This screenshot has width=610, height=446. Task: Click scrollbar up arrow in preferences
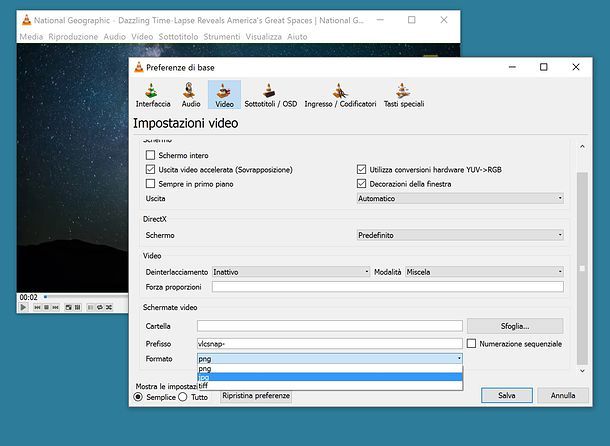click(x=582, y=147)
